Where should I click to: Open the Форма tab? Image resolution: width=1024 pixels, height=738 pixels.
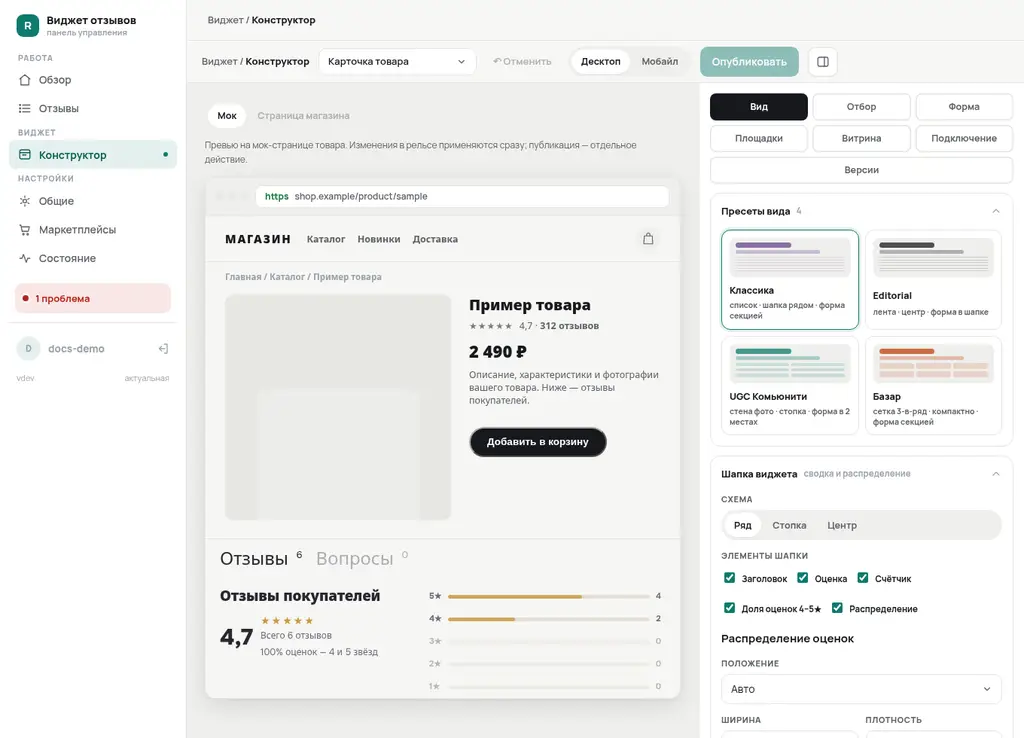click(964, 106)
